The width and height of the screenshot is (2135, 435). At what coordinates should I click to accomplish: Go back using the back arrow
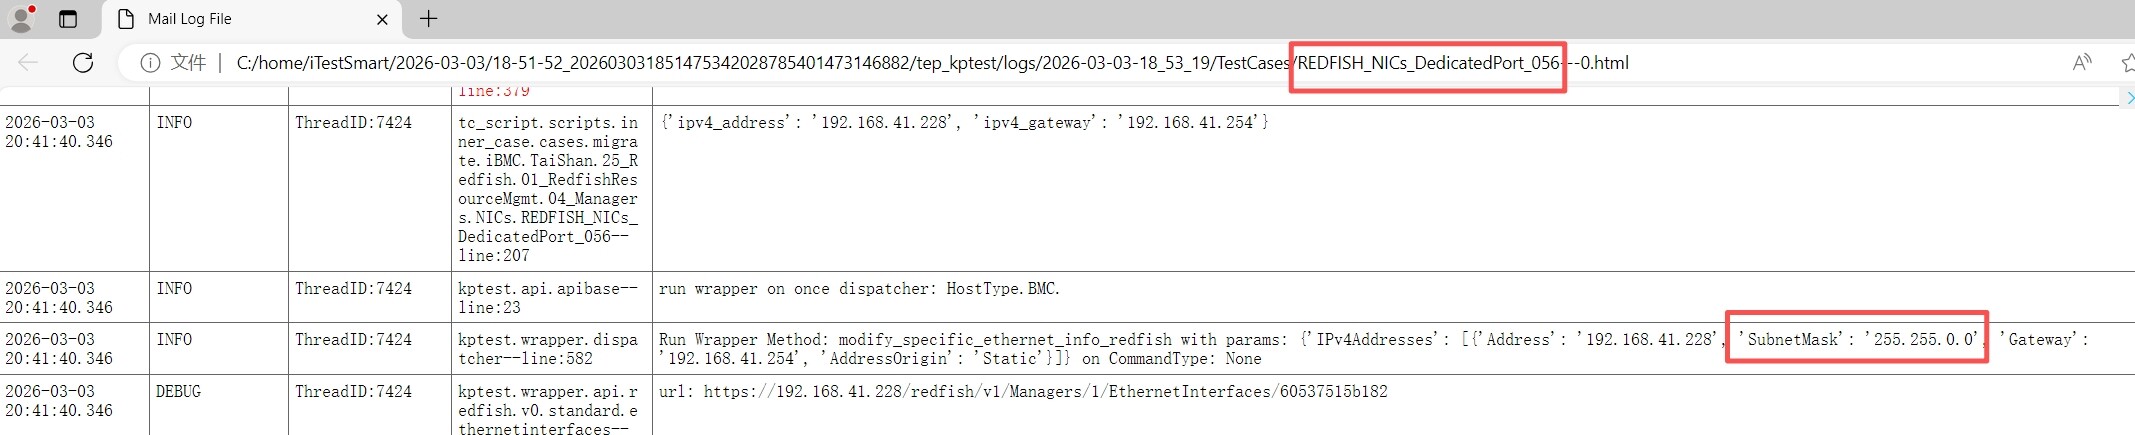[x=28, y=63]
